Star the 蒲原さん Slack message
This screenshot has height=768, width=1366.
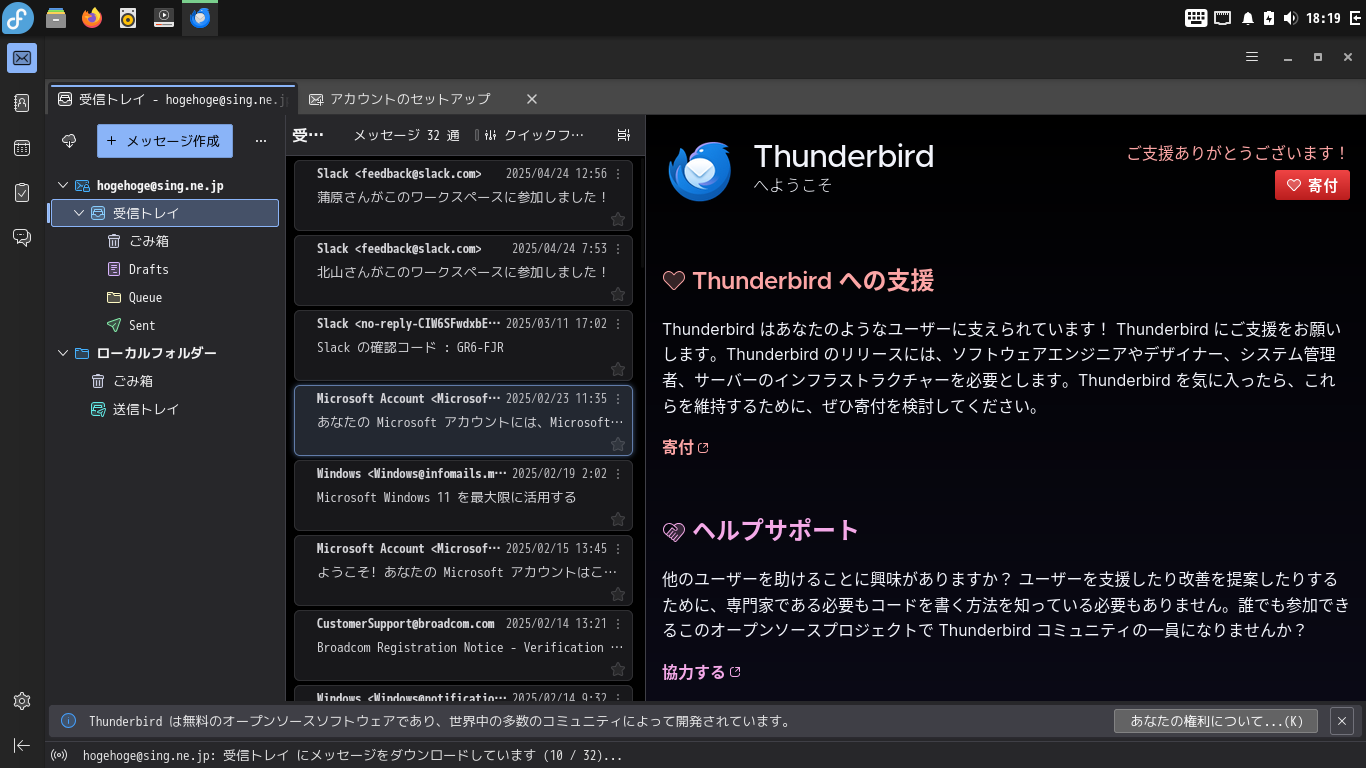(x=618, y=219)
